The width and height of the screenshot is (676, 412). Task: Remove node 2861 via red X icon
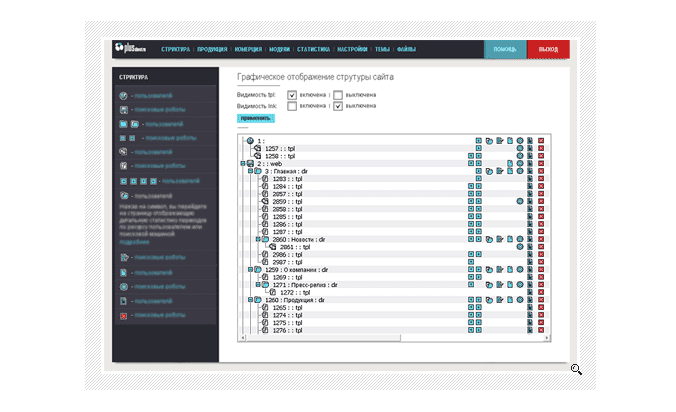[541, 247]
